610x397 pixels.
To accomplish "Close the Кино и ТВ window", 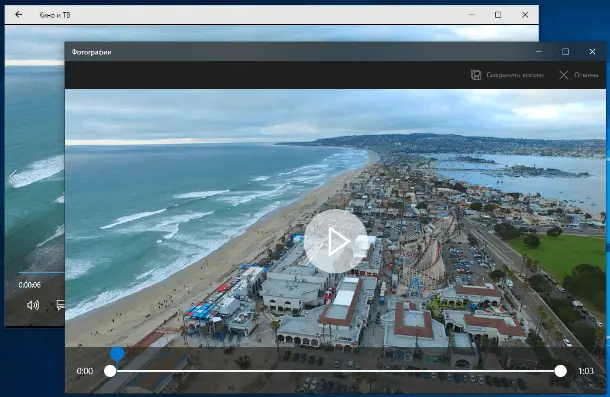I will coord(525,15).
